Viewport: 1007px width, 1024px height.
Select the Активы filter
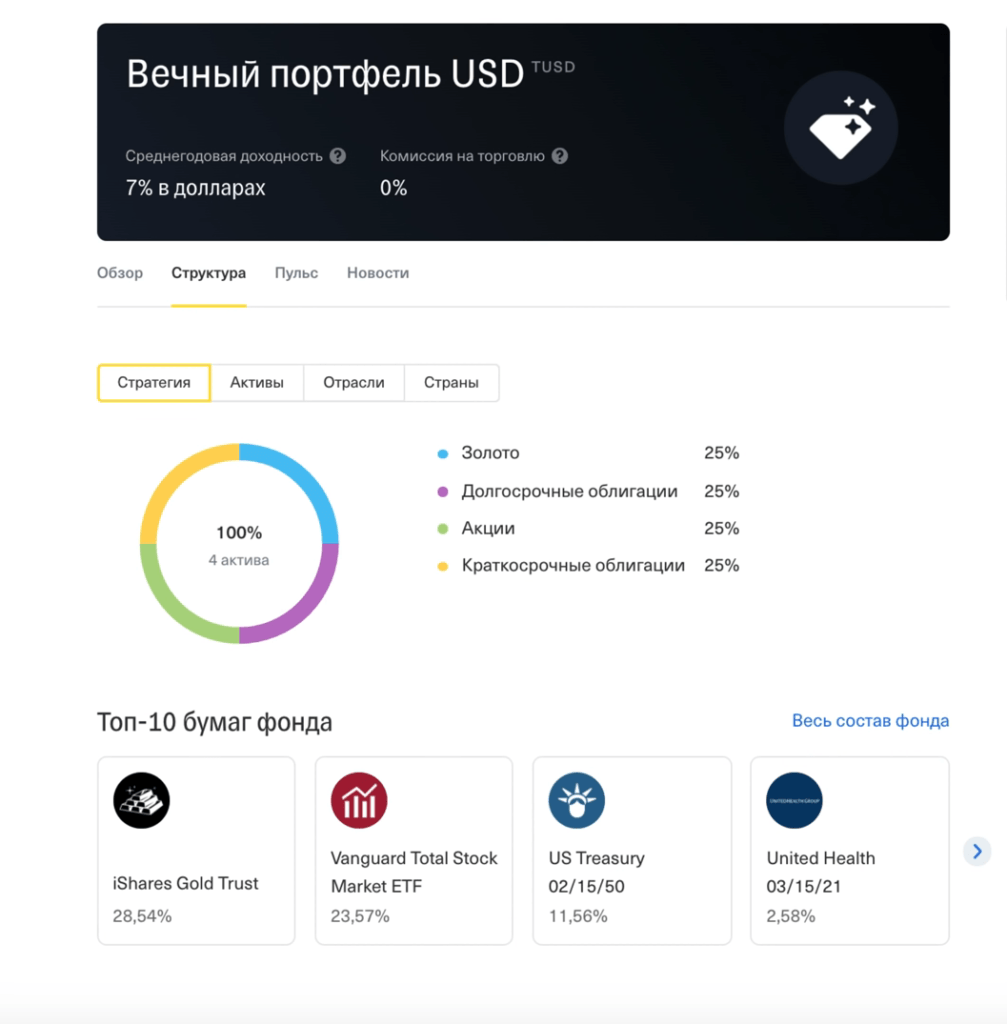click(x=257, y=383)
